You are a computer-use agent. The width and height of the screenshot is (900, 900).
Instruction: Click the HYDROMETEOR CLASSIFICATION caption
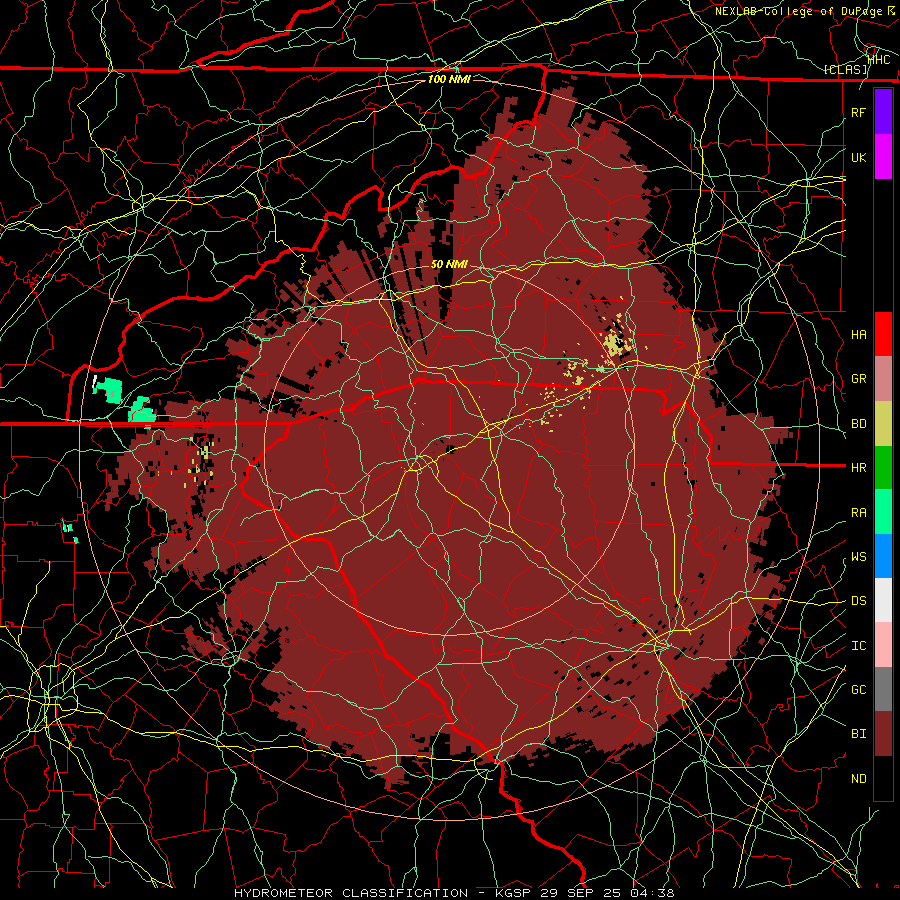tap(351, 893)
